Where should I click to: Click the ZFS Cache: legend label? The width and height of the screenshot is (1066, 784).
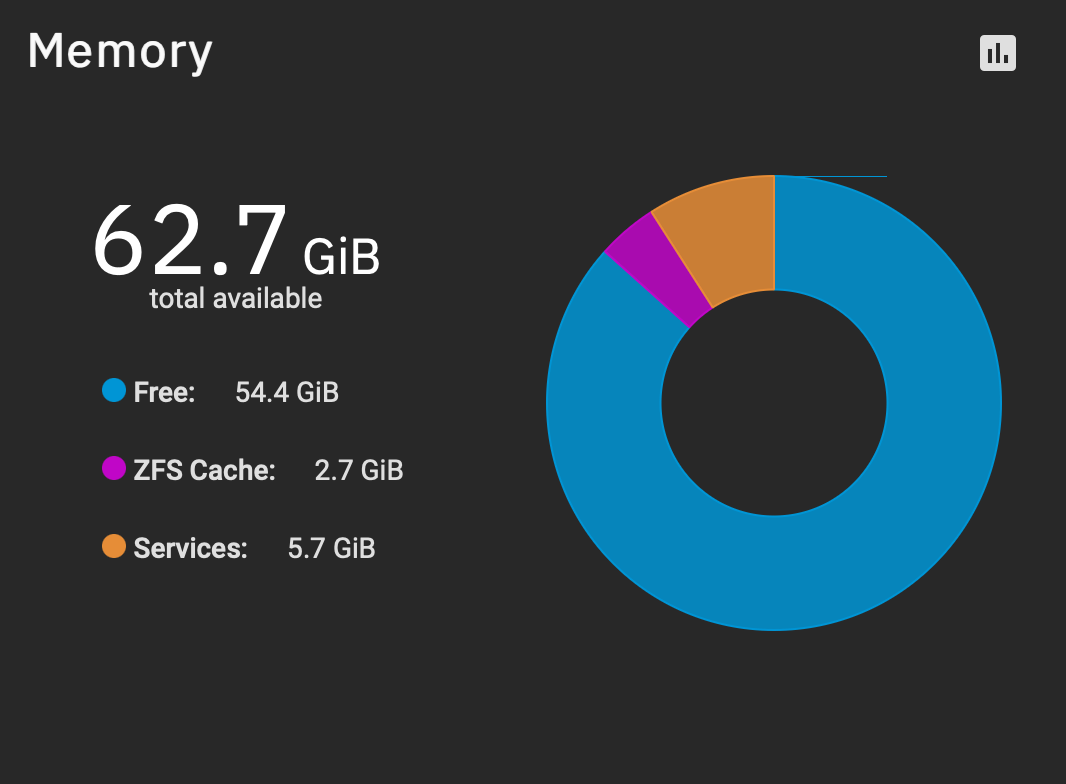tap(205, 470)
